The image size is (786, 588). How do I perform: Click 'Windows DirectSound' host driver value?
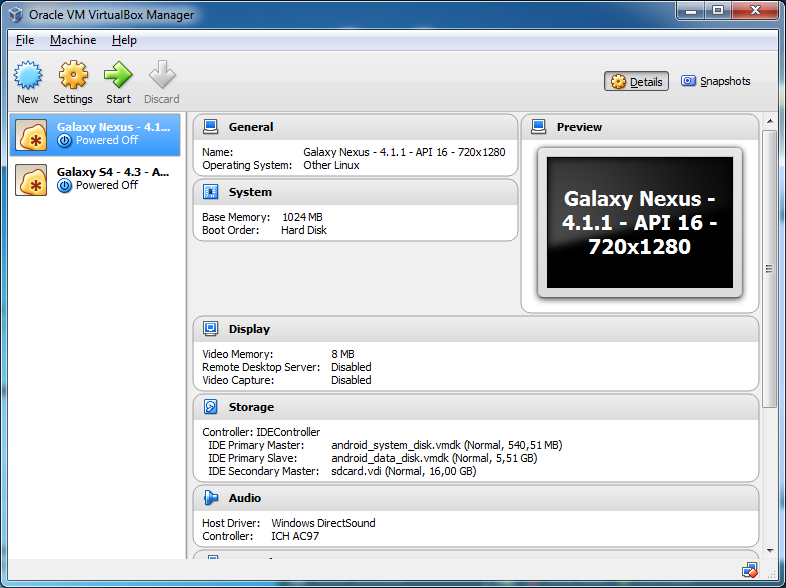(323, 523)
